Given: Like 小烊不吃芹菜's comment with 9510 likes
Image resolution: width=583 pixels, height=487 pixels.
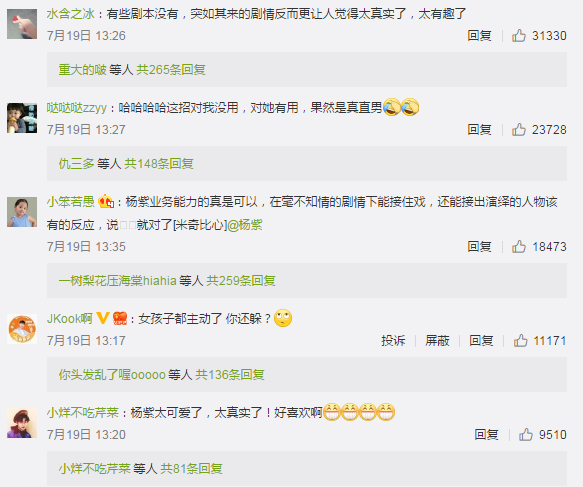Looking at the screenshot, I should click(526, 435).
